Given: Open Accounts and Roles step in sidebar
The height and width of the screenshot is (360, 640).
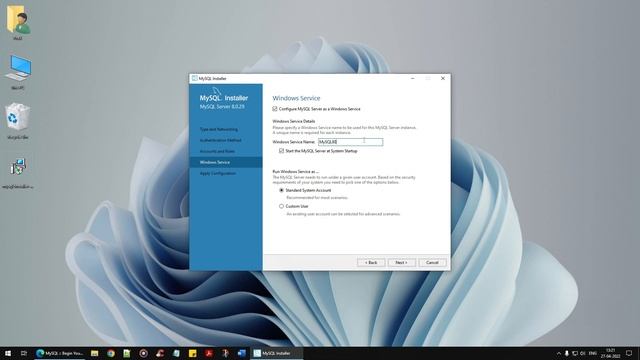Looking at the screenshot, I should 217,151.
